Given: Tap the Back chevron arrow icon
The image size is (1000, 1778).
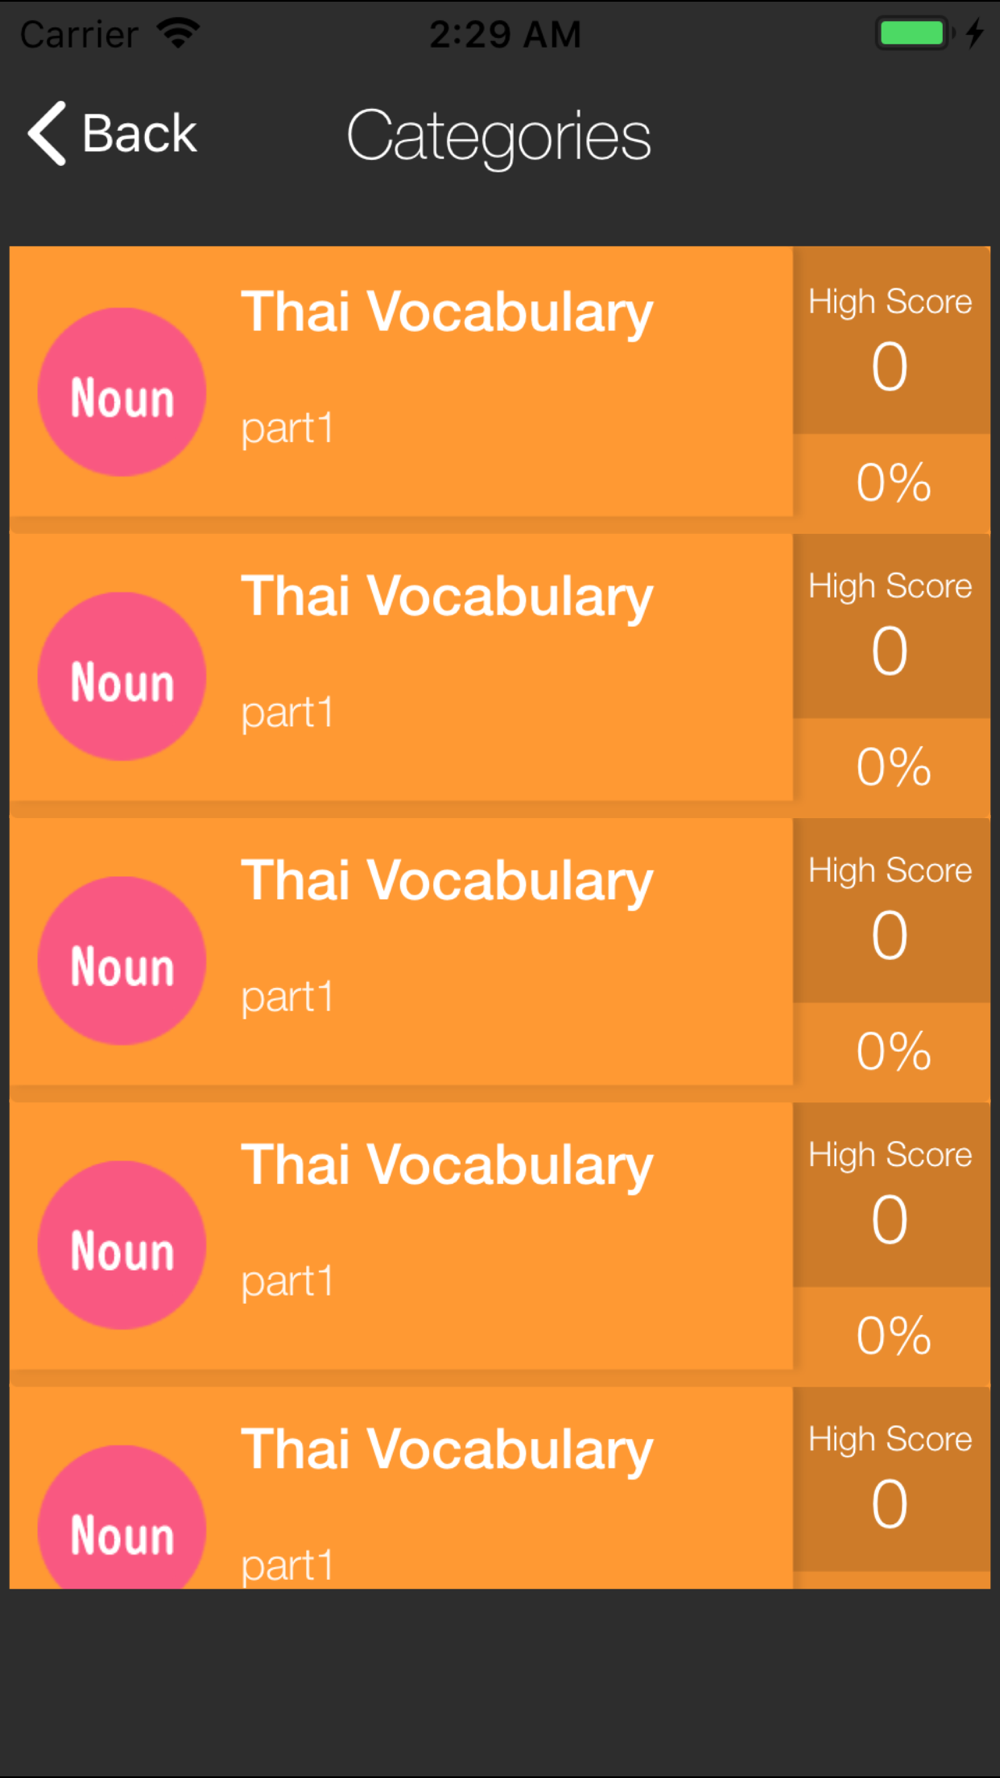Looking at the screenshot, I should pyautogui.click(x=47, y=133).
